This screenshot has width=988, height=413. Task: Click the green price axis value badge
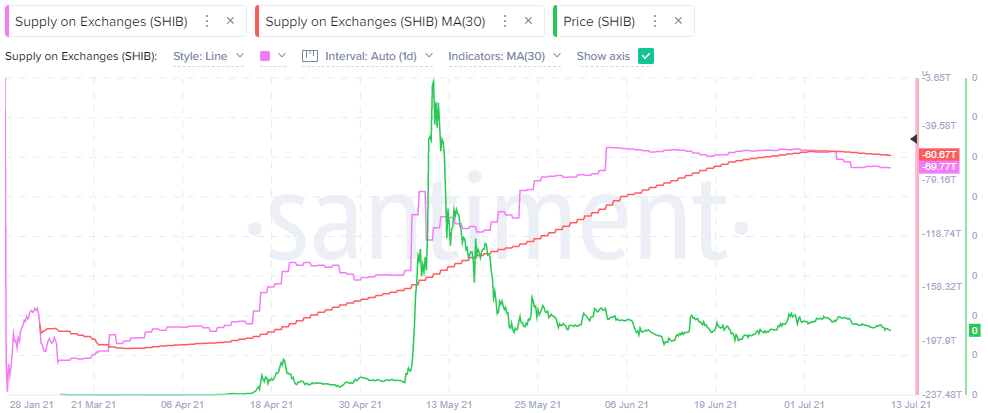point(975,331)
